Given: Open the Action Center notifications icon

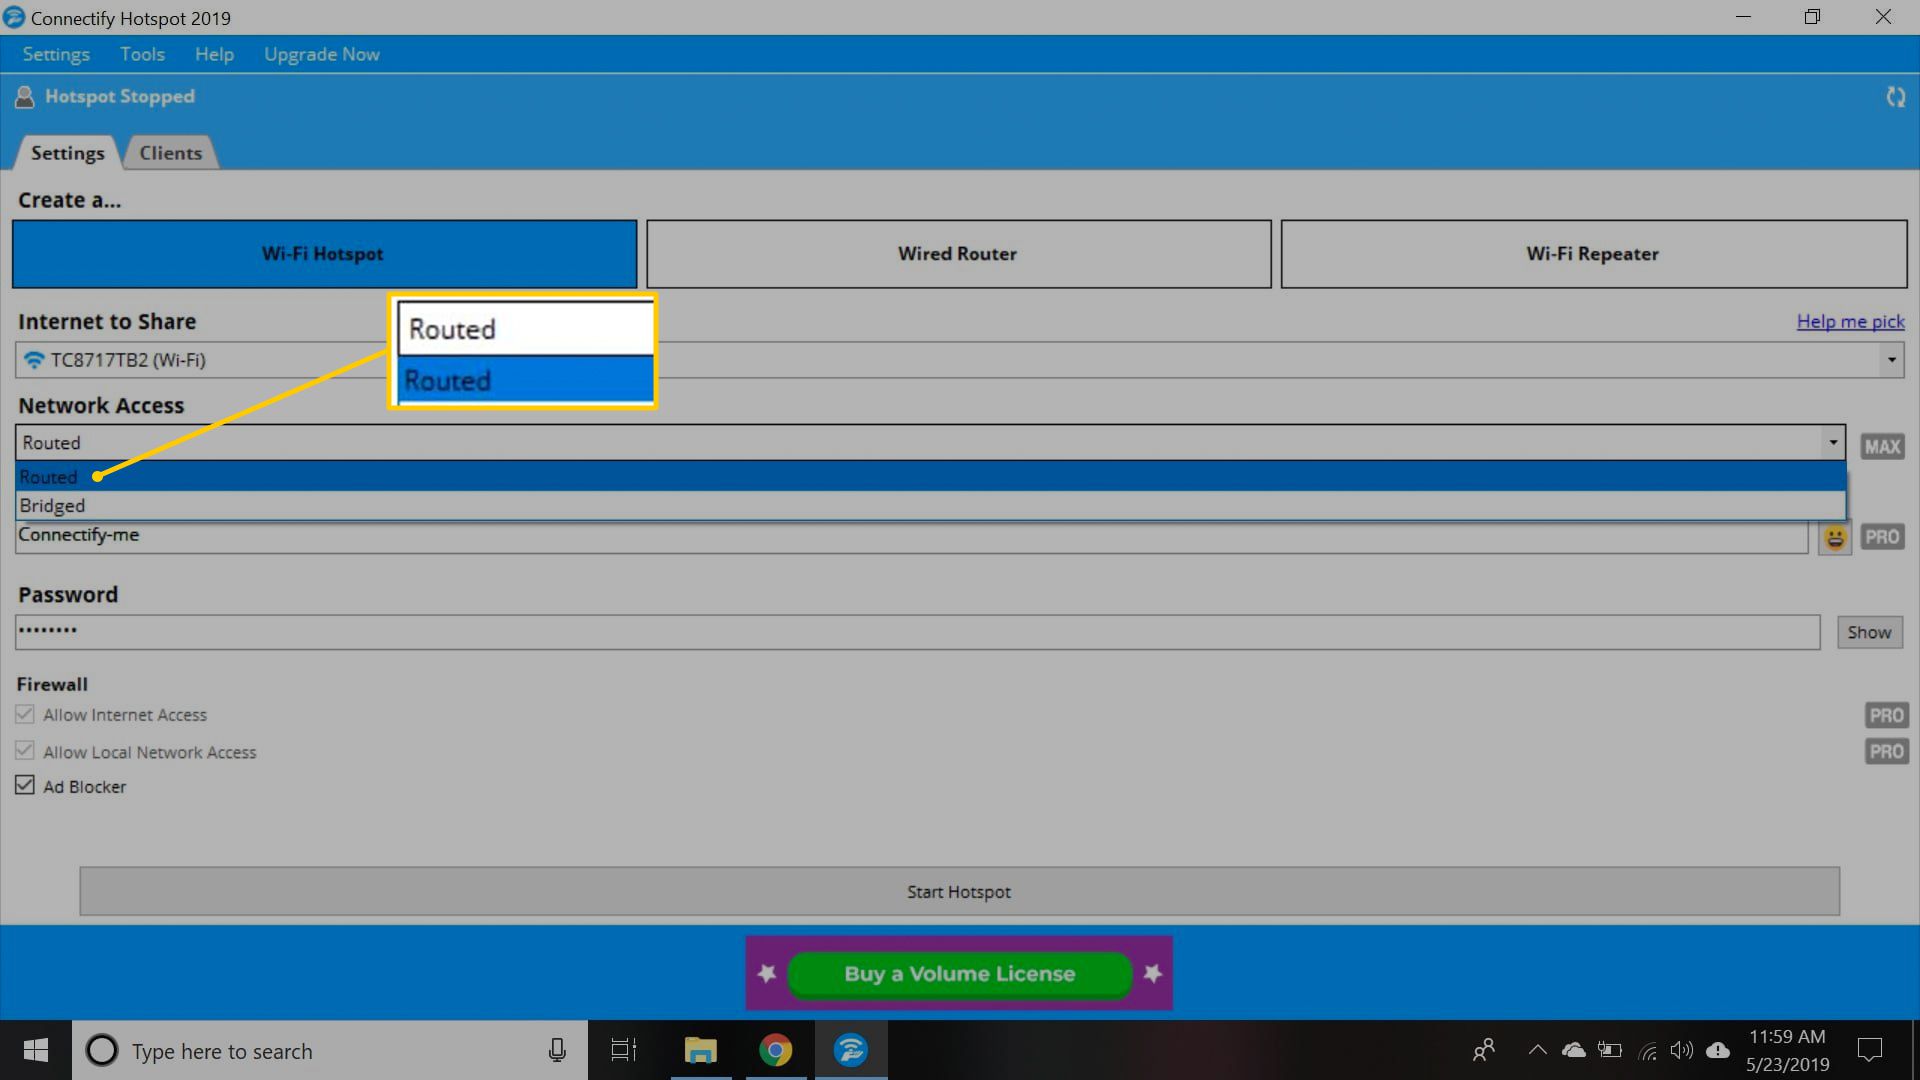Looking at the screenshot, I should 1869,1050.
